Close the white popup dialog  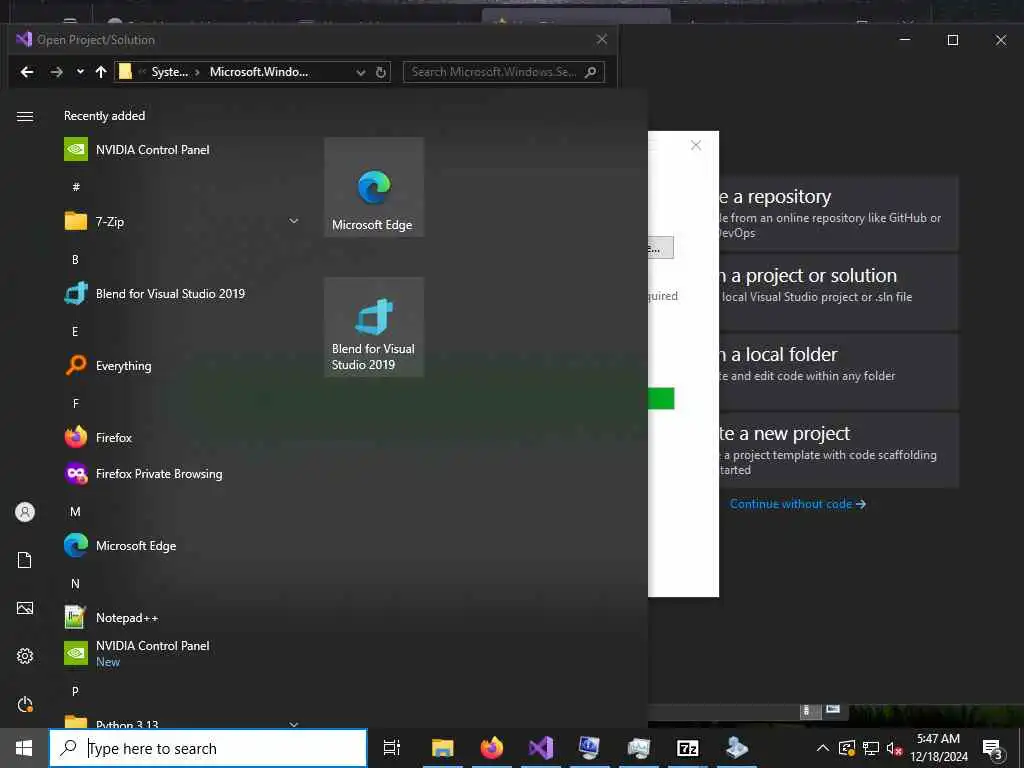click(696, 145)
